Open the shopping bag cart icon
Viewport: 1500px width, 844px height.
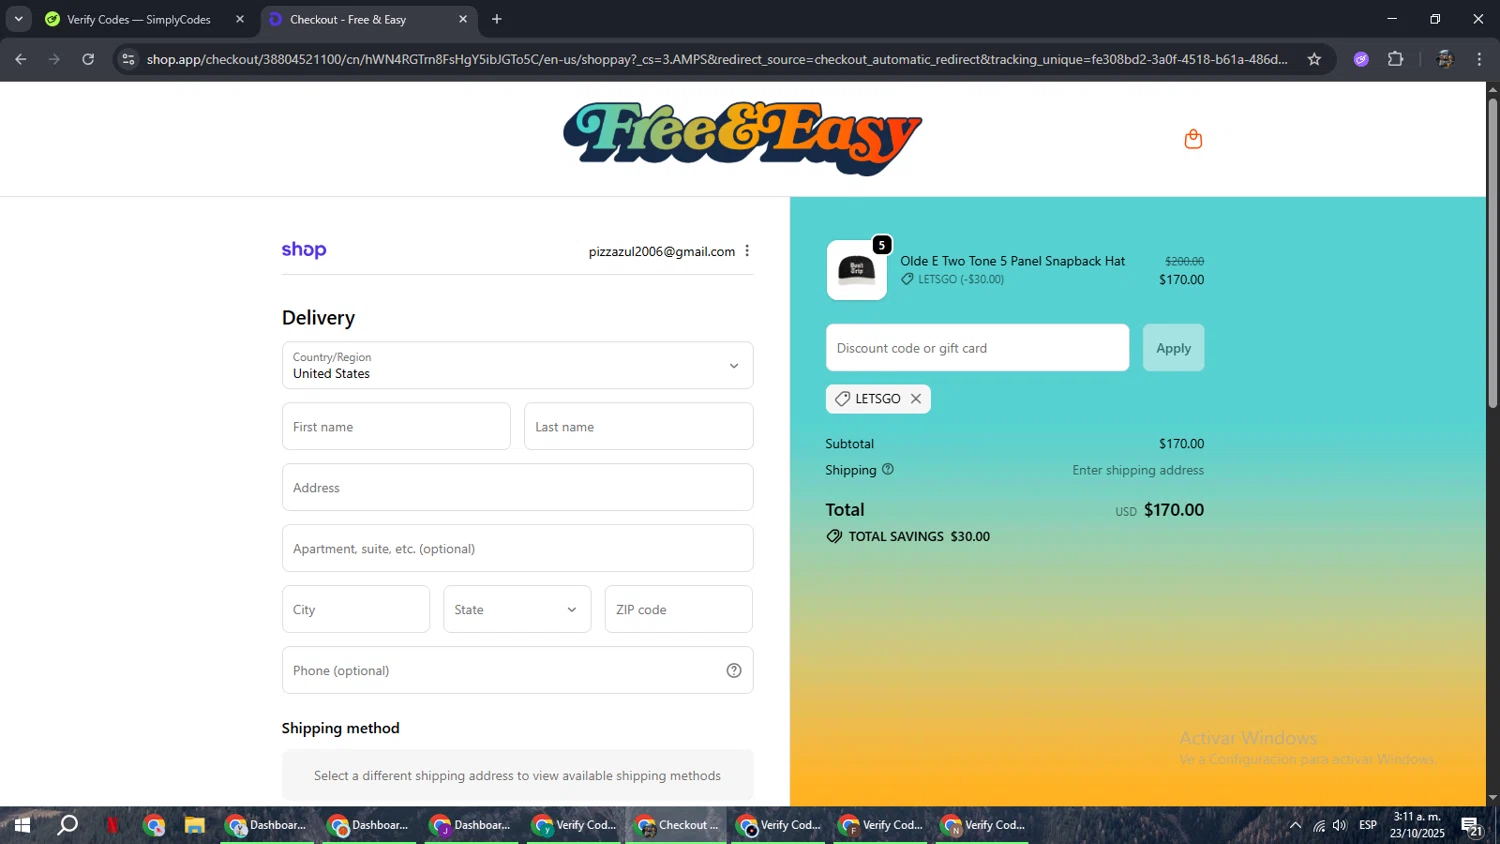[1193, 139]
